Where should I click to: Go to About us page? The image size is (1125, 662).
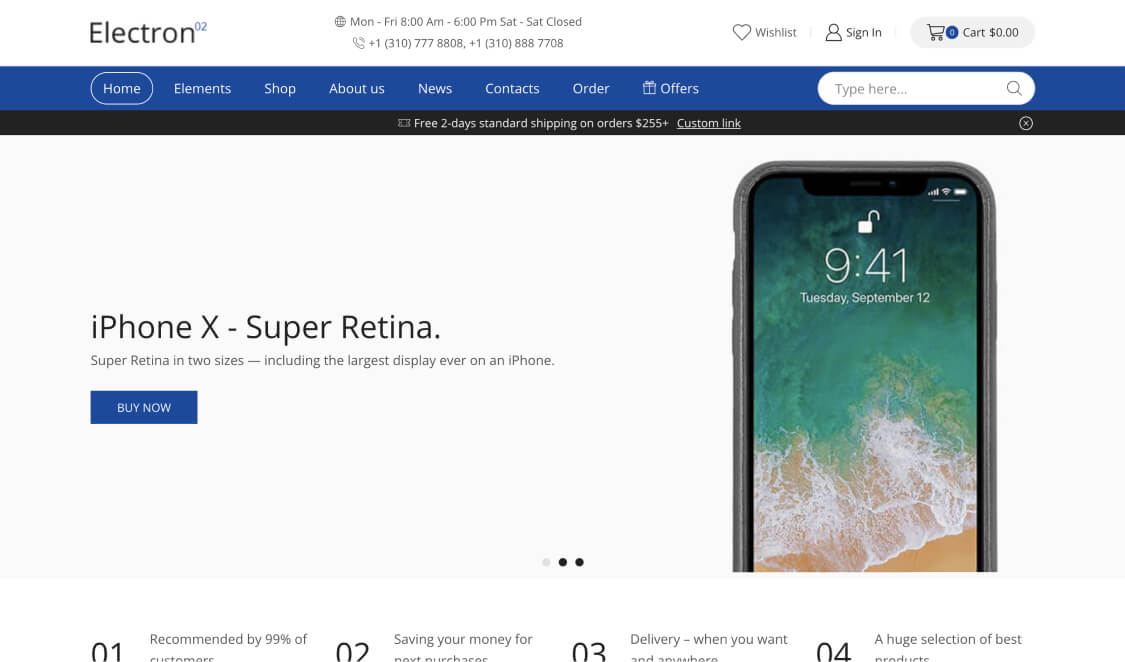[357, 88]
